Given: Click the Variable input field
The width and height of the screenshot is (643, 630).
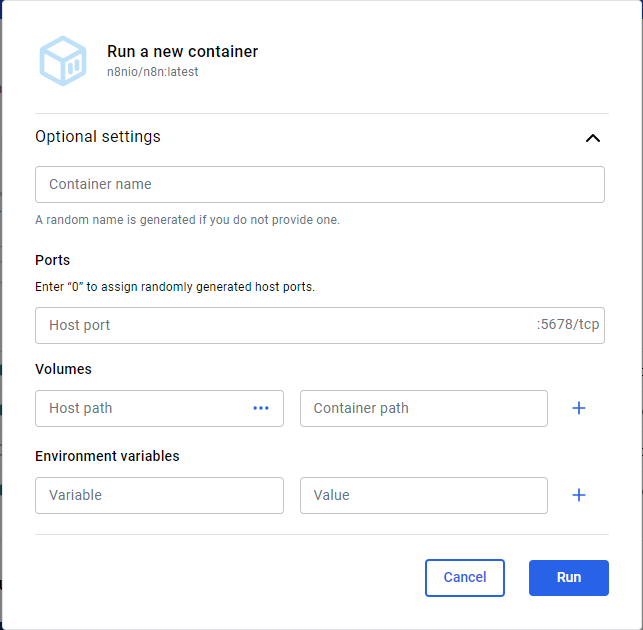Looking at the screenshot, I should click(160, 495).
